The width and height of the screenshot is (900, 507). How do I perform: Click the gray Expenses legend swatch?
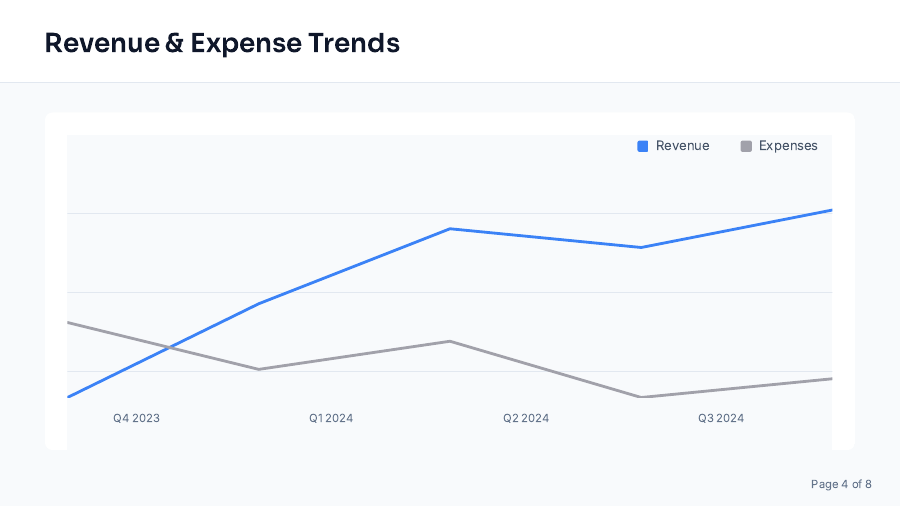pos(746,146)
